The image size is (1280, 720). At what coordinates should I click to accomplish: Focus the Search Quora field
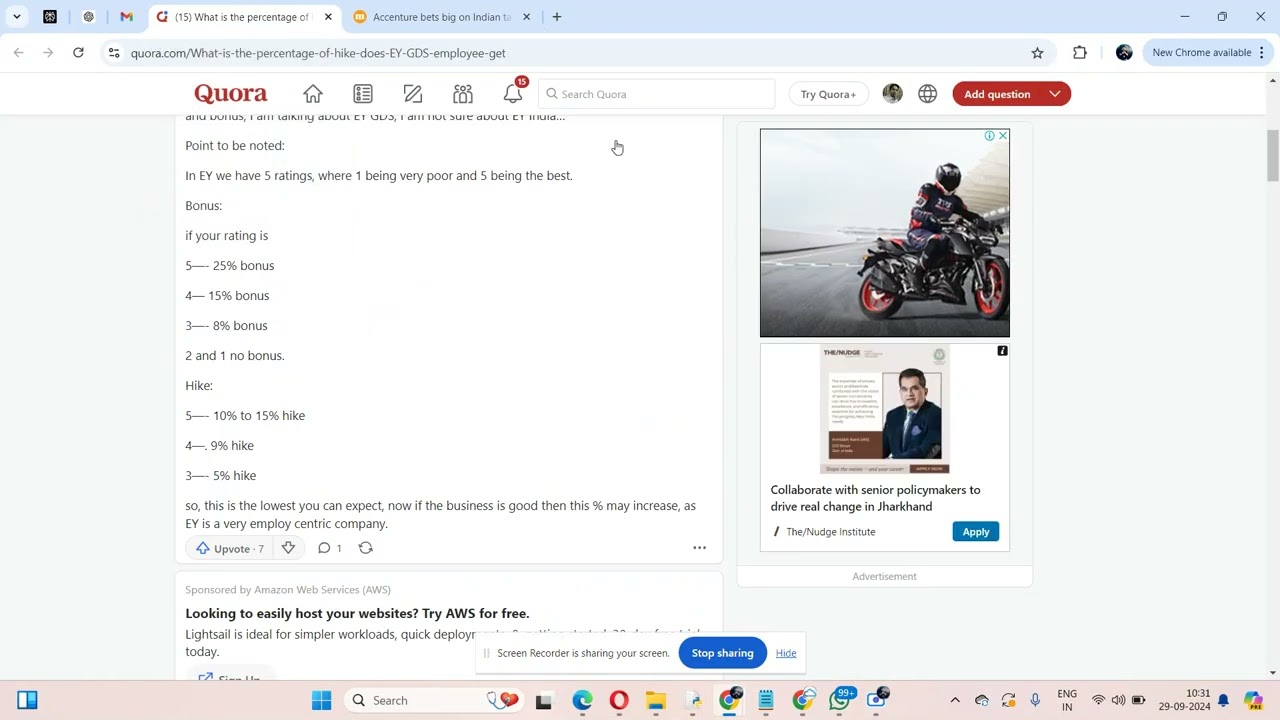[657, 94]
